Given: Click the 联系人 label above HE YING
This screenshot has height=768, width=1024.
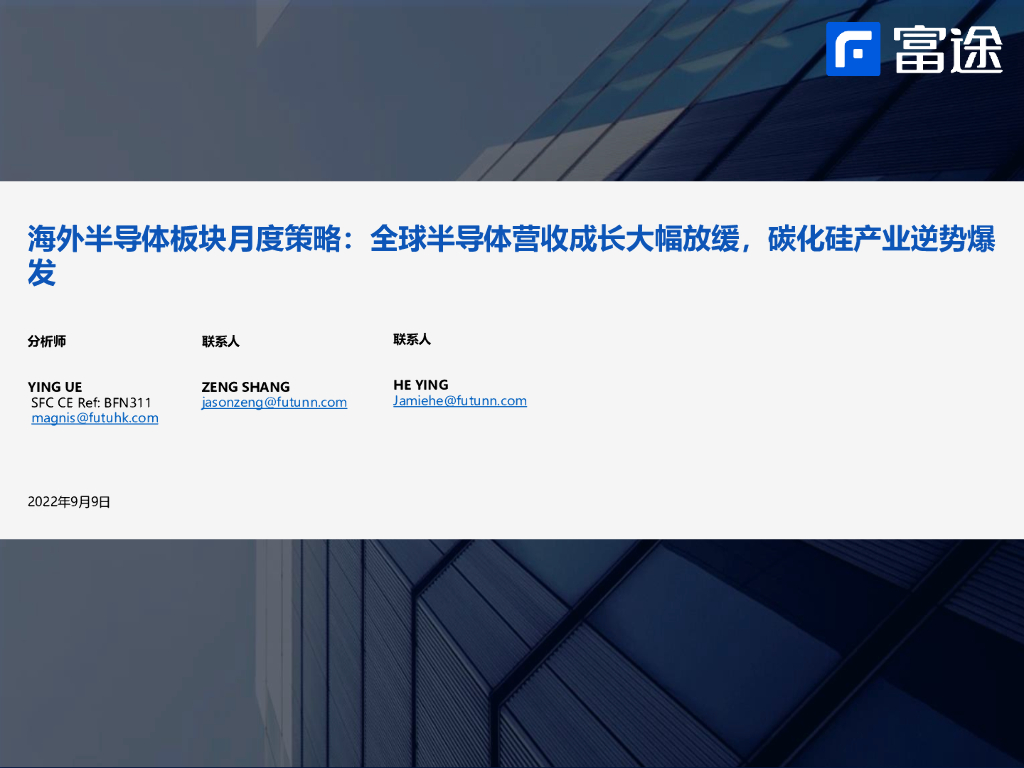Looking at the screenshot, I should (x=412, y=339).
